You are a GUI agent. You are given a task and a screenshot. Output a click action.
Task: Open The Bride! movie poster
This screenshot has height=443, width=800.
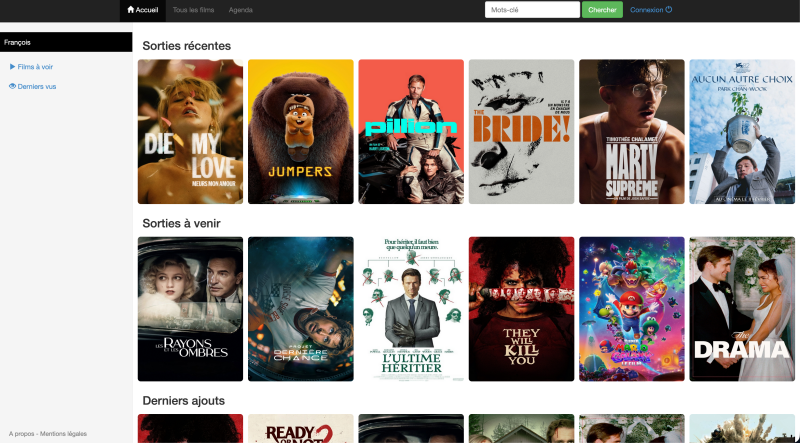521,132
